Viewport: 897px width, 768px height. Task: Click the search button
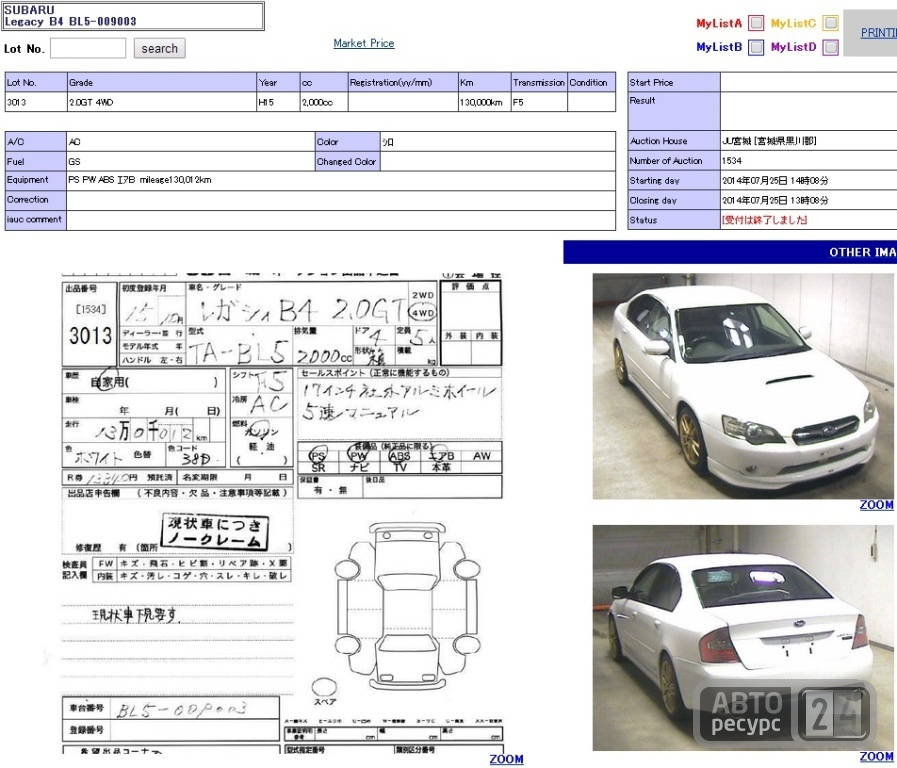click(x=160, y=48)
